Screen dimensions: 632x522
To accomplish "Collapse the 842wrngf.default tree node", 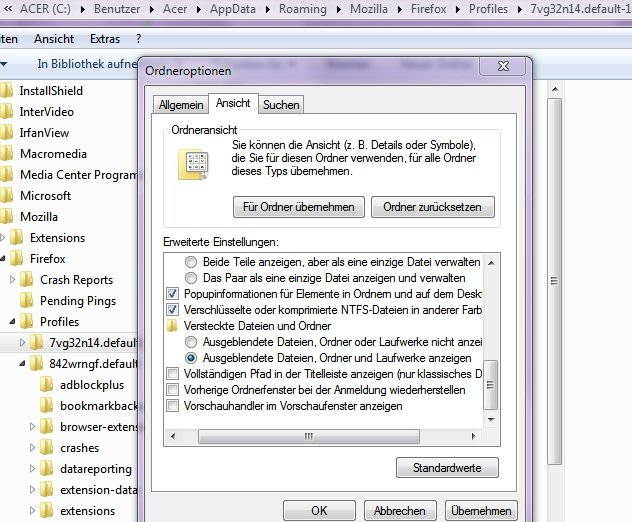I will [23, 364].
